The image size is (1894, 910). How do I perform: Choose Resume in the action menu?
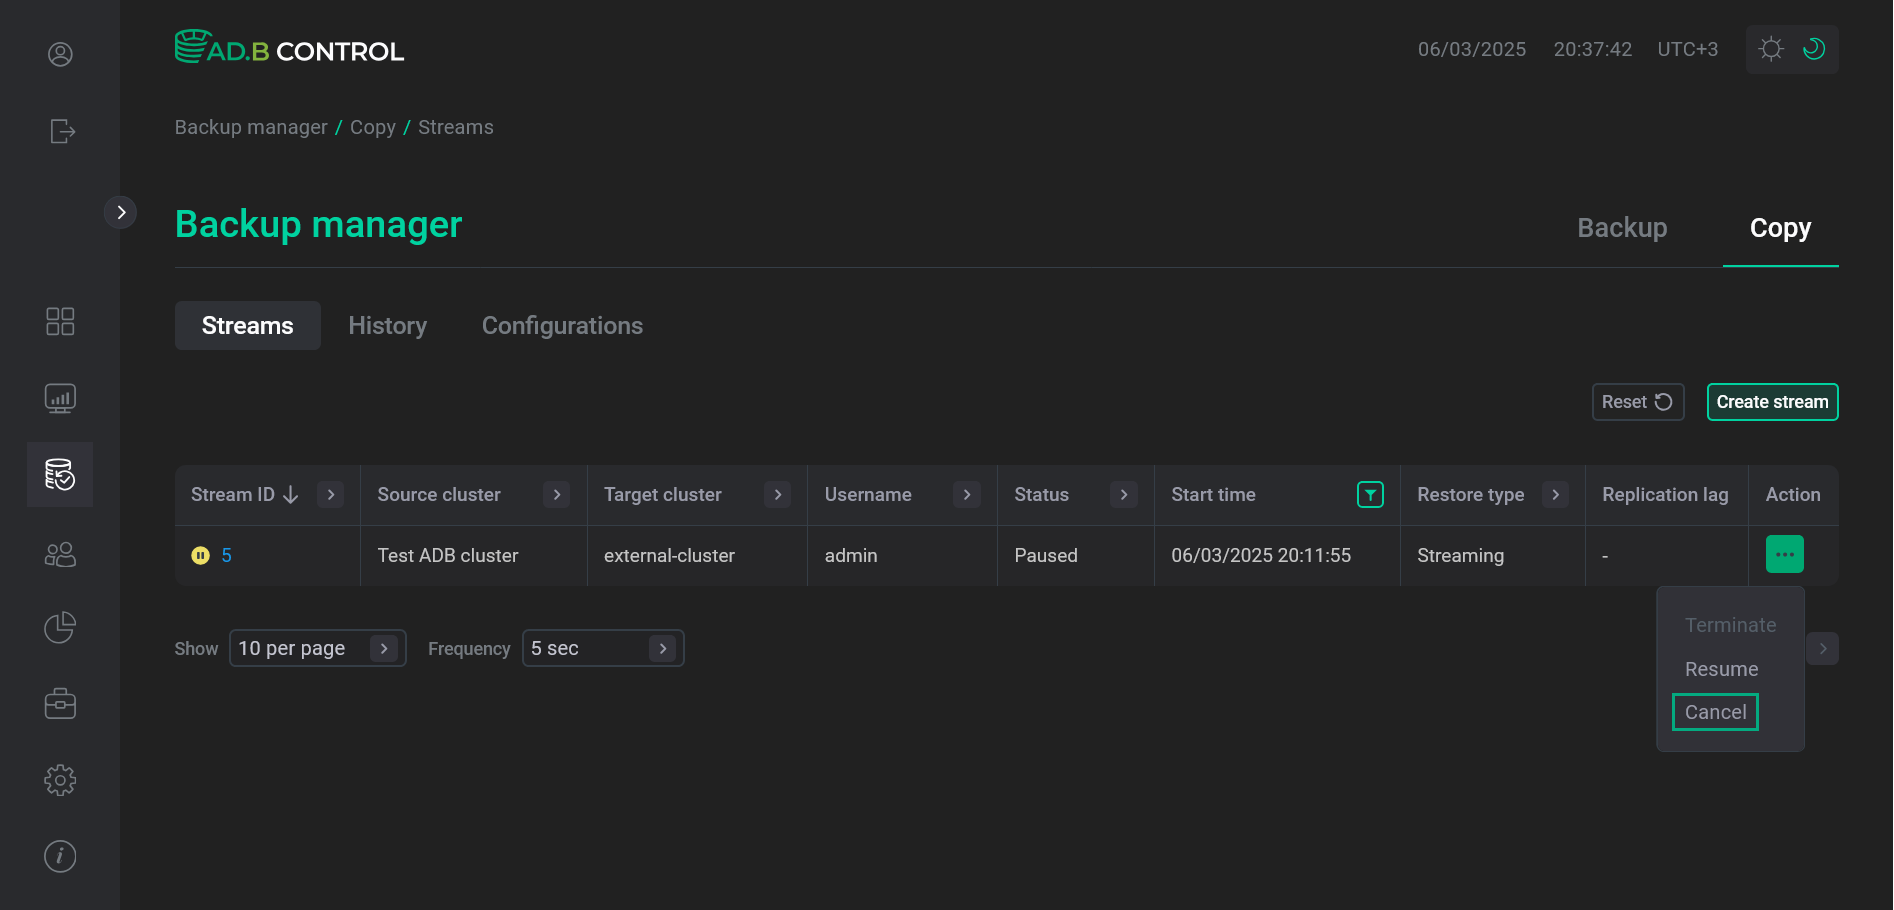[x=1721, y=669]
